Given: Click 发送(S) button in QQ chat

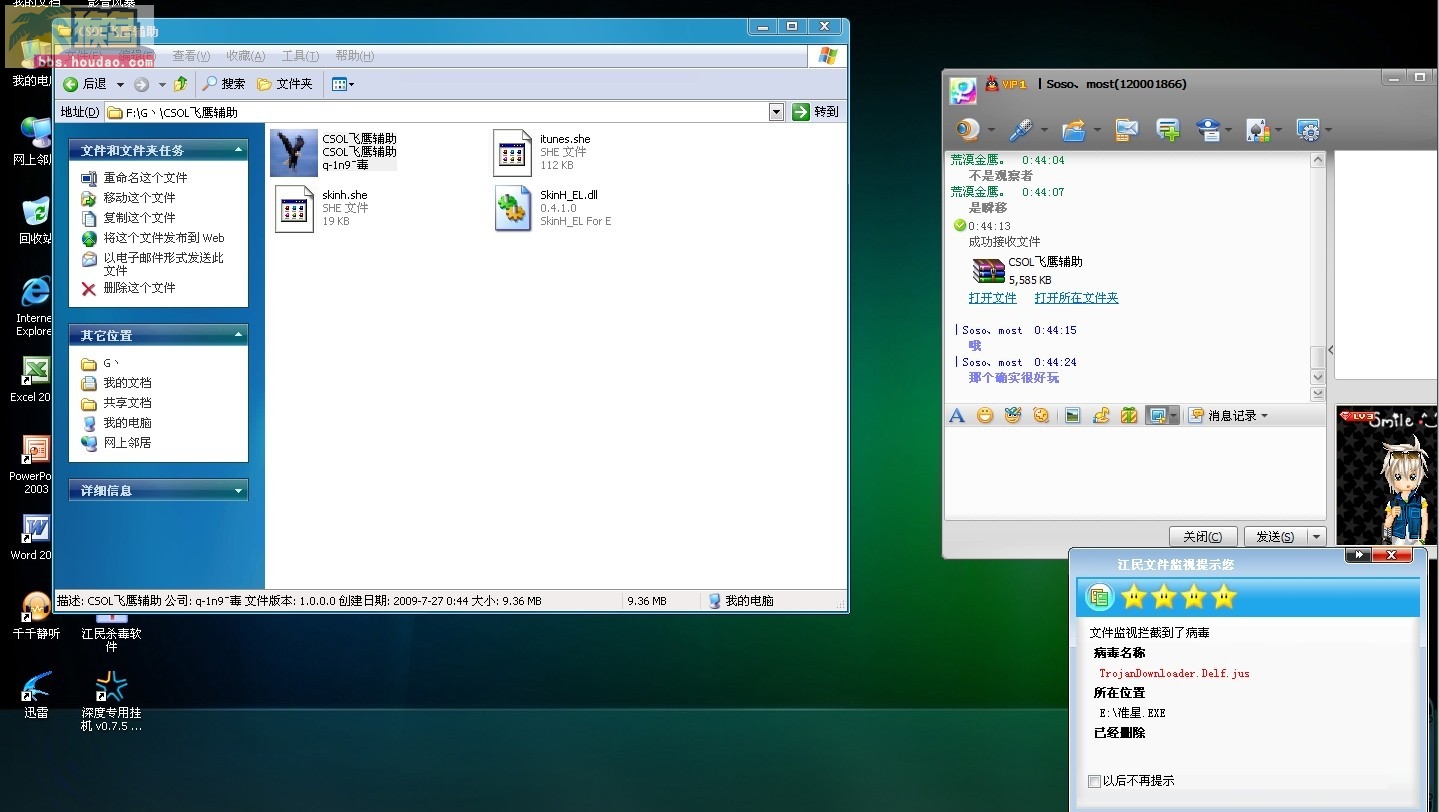Looking at the screenshot, I should click(x=1275, y=537).
